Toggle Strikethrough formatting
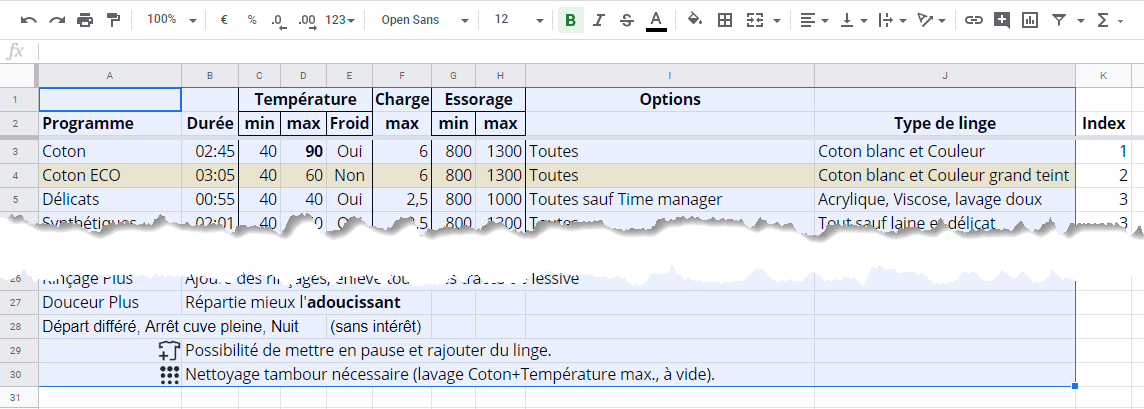This screenshot has width=1144, height=409. 627,20
